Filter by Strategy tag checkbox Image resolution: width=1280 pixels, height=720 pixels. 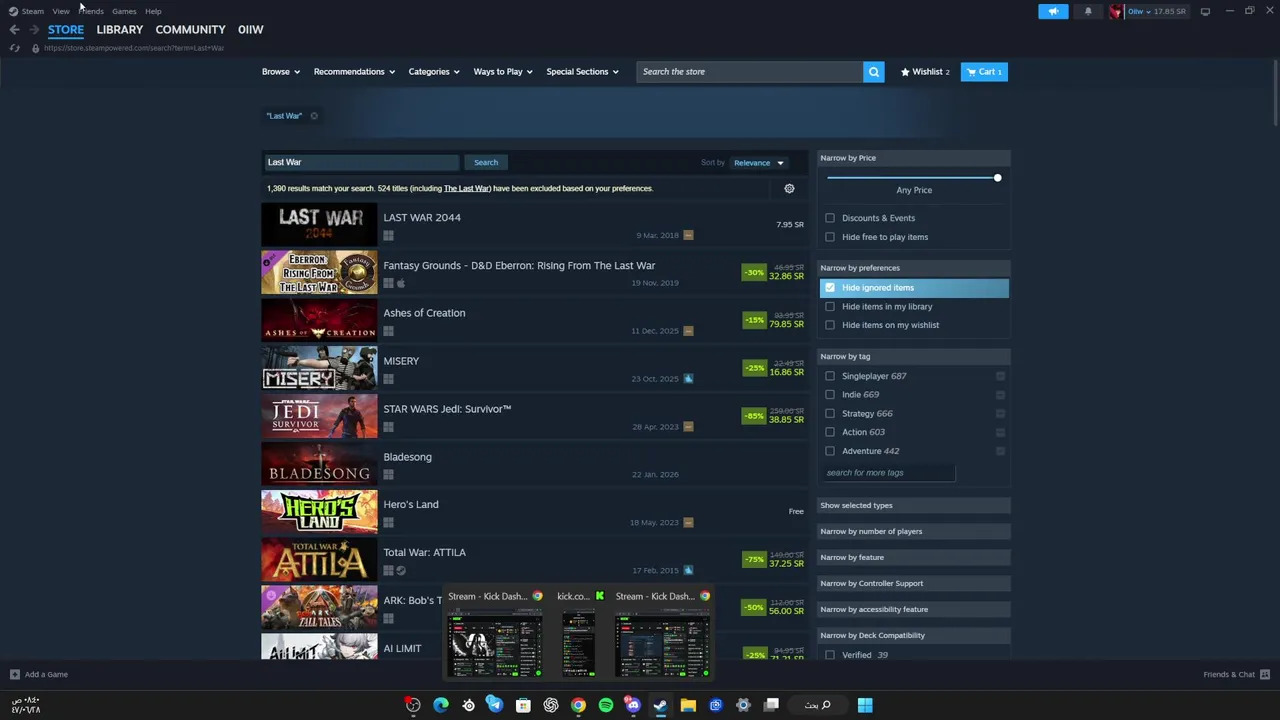pyautogui.click(x=830, y=413)
